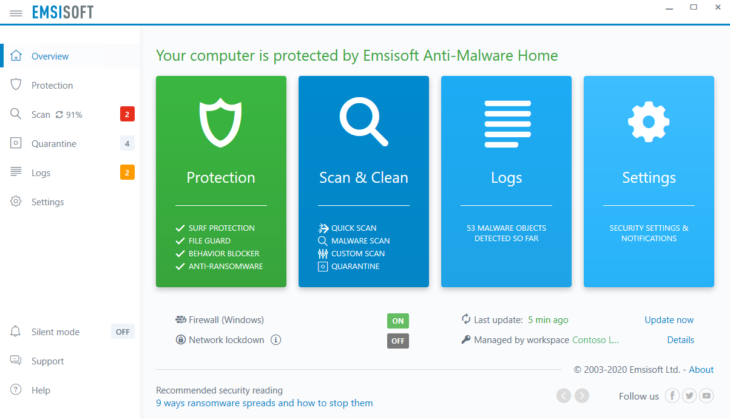The image size is (730, 419).
Task: Show next security reading arrow
Action: 581,396
